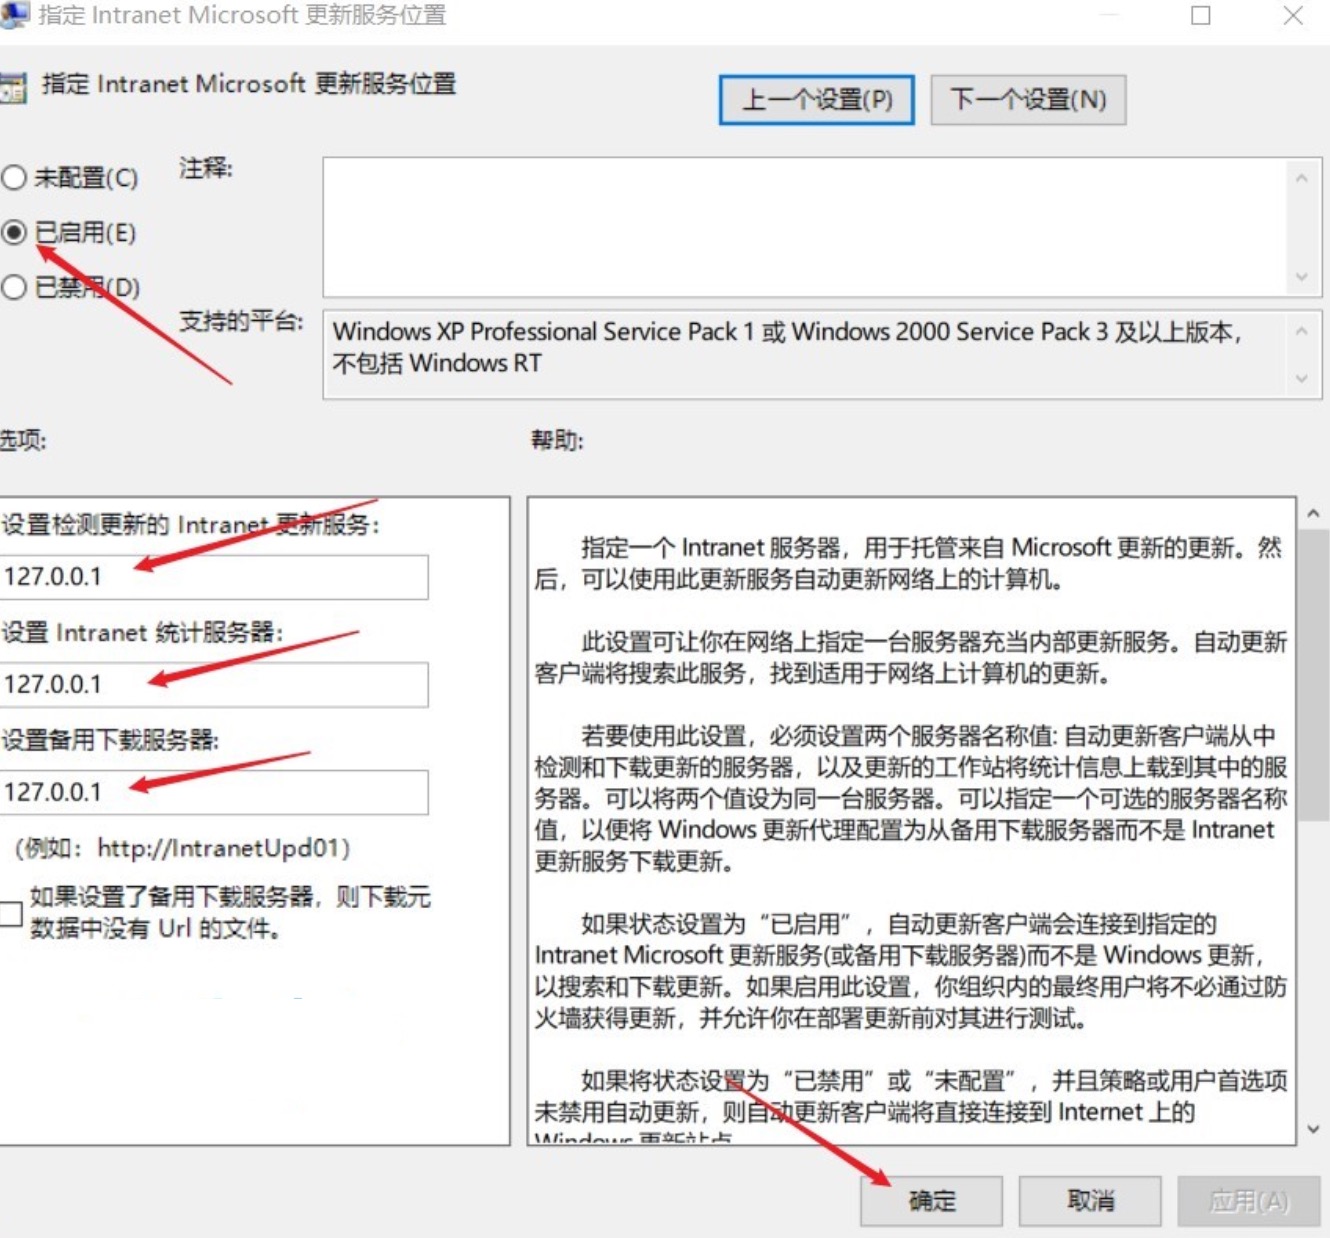Click the supported platforms scroll down arrow

point(1301,378)
